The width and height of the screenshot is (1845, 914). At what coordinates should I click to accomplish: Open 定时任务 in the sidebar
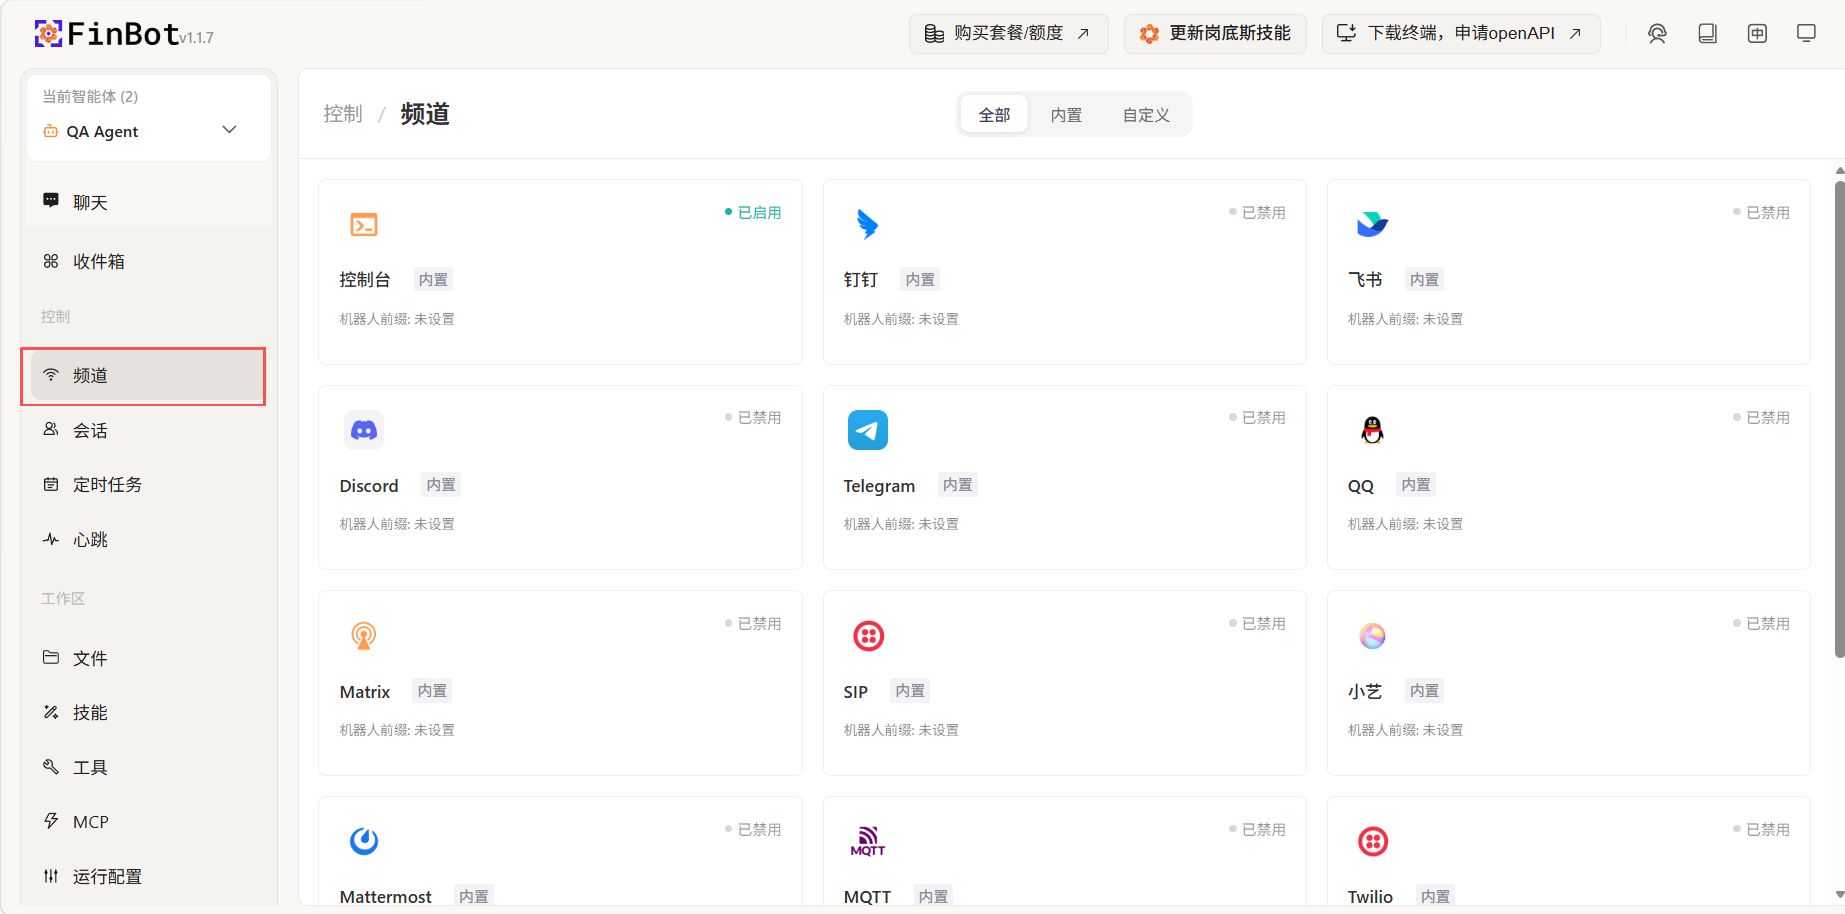[149, 484]
